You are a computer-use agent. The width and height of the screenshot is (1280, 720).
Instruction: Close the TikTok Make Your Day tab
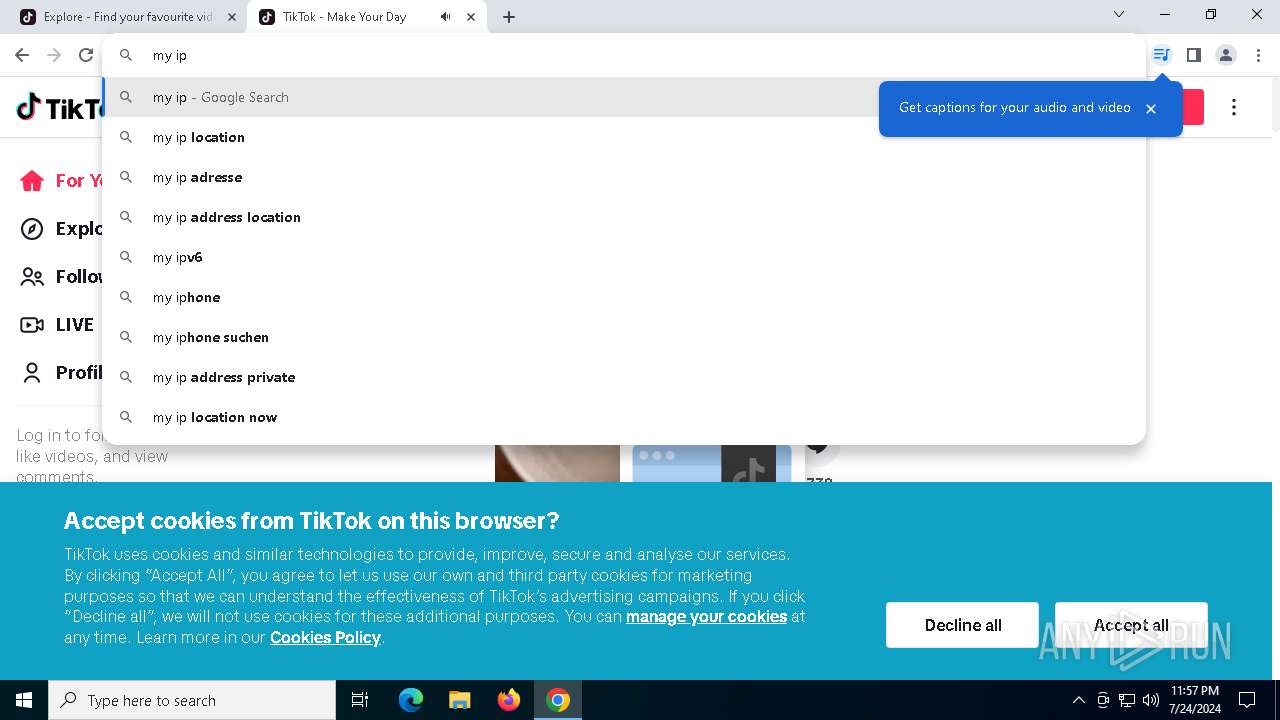coord(471,17)
